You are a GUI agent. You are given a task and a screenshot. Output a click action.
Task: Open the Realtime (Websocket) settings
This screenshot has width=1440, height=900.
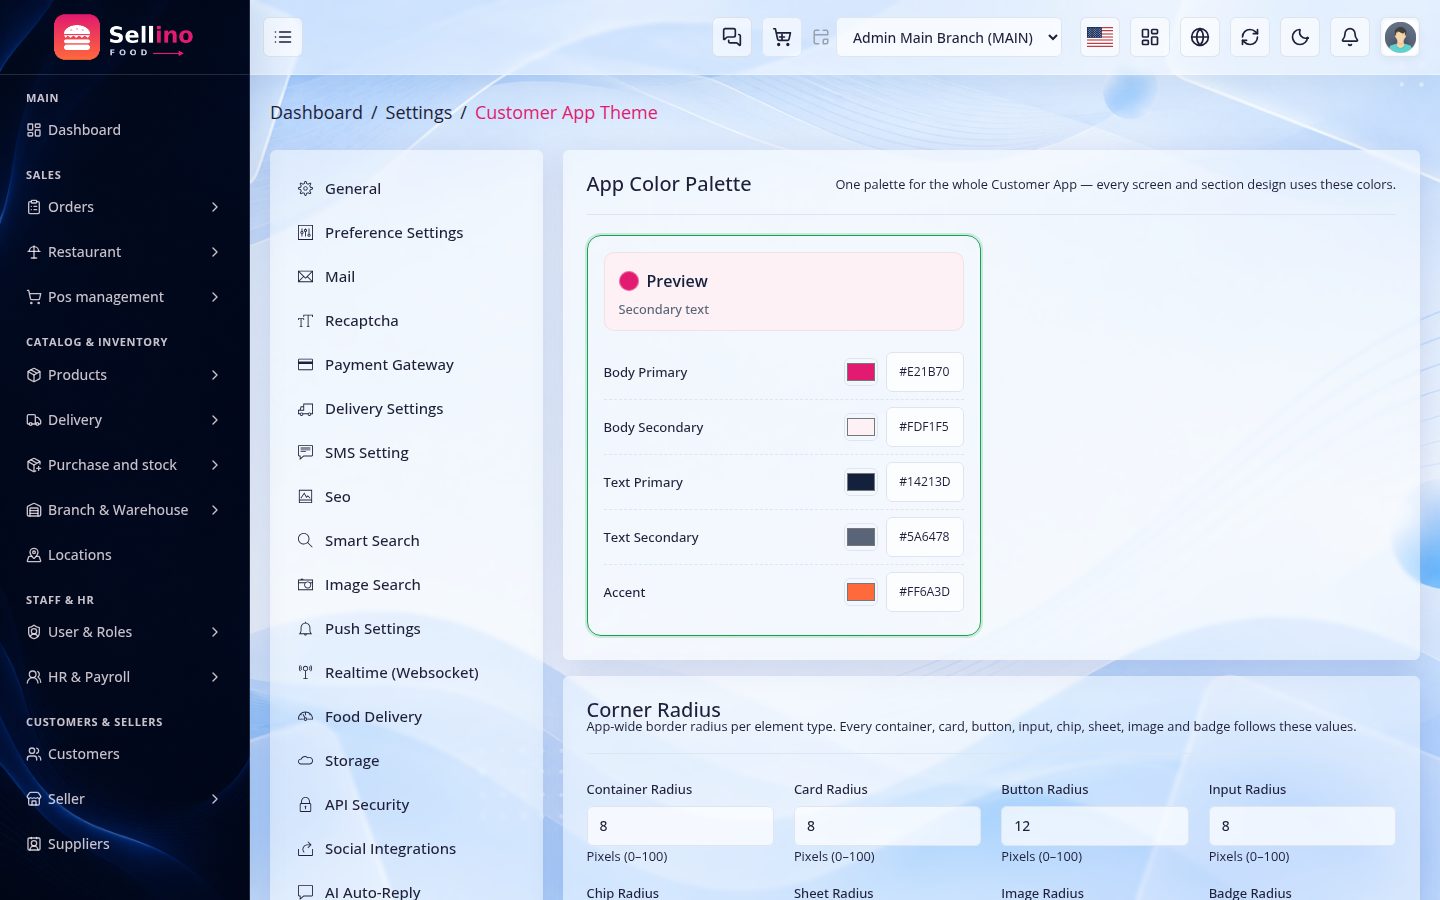[x=406, y=673]
